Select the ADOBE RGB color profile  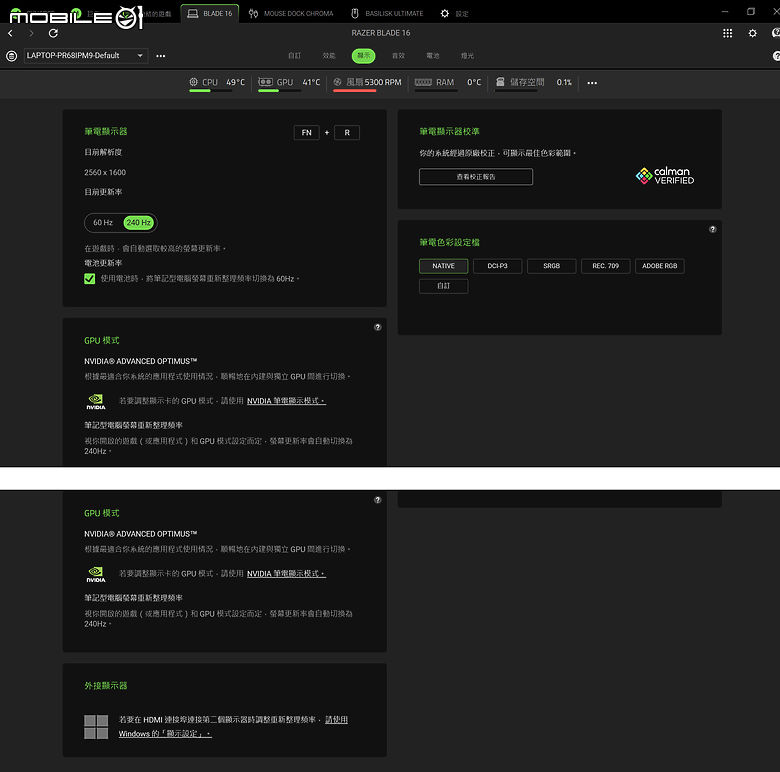(660, 266)
